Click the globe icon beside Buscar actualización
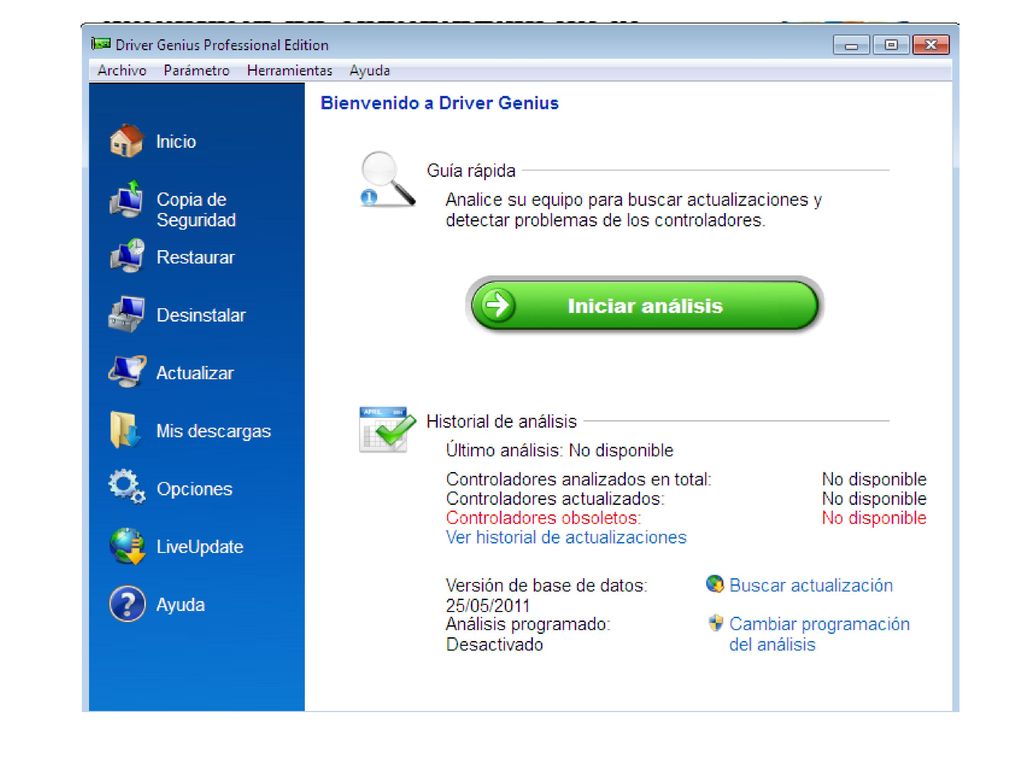1024x768 pixels. click(715, 584)
